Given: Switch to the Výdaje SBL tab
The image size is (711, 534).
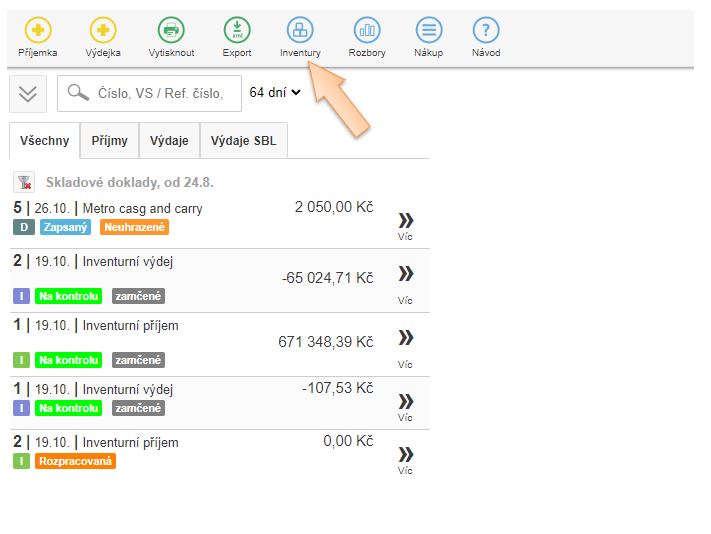Looking at the screenshot, I should click(x=244, y=141).
